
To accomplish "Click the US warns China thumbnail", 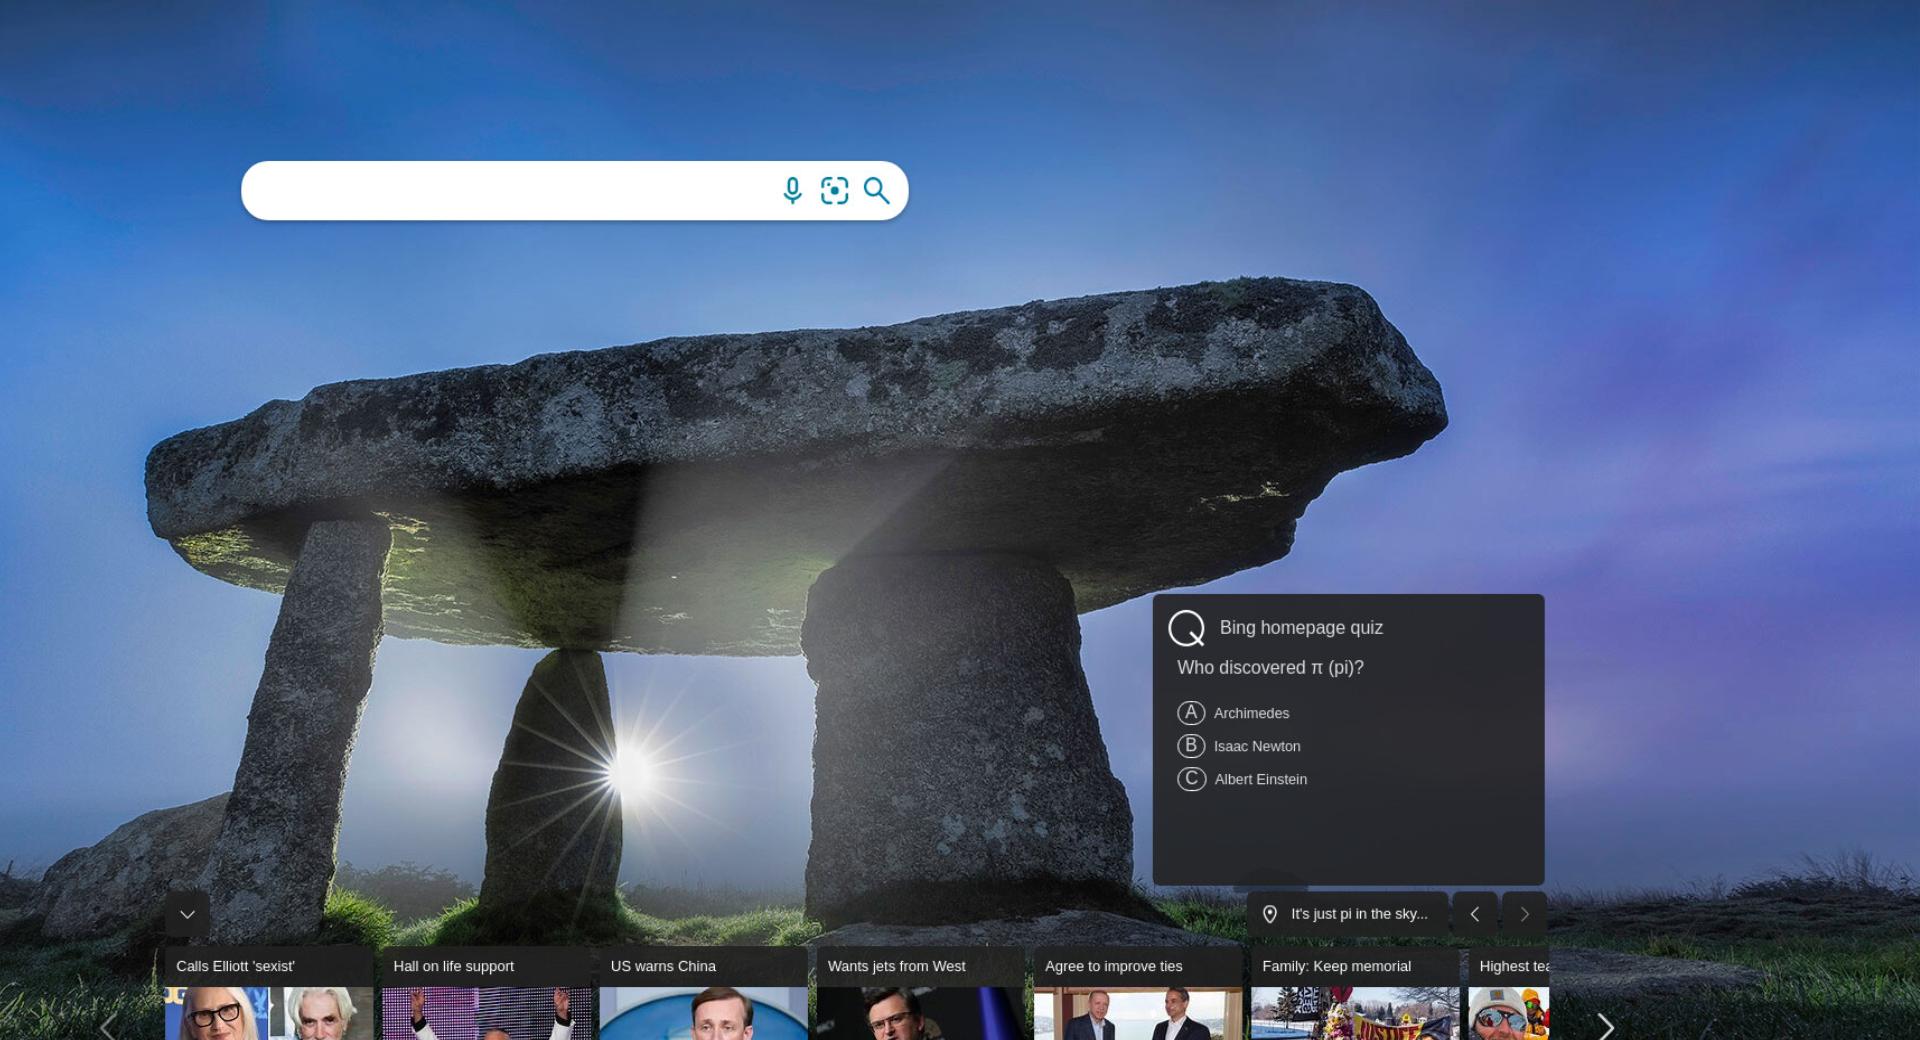I will 703,1013.
